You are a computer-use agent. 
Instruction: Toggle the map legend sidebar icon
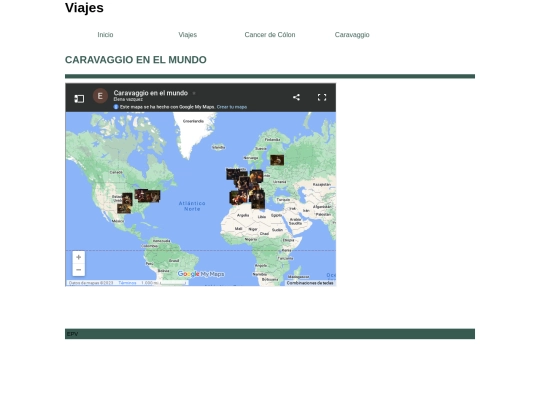[x=79, y=99]
